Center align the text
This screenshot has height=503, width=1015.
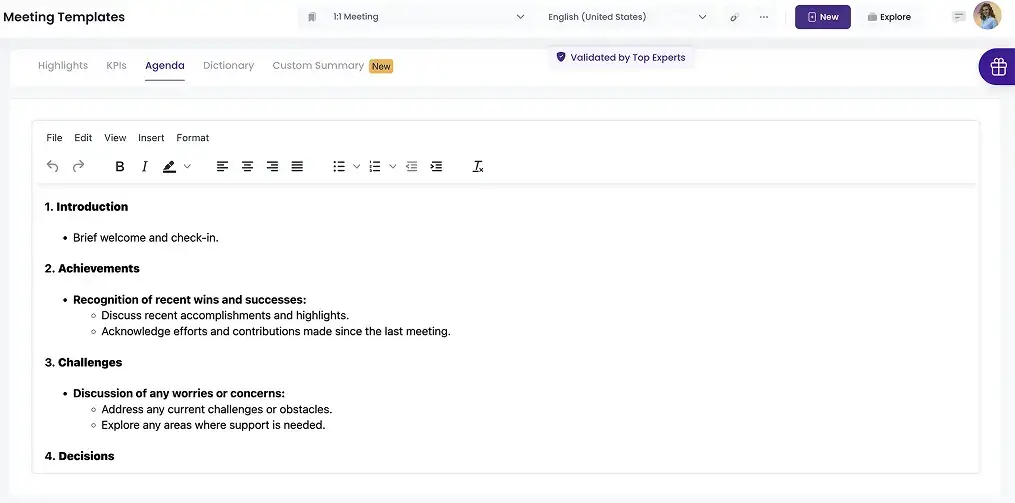click(247, 167)
